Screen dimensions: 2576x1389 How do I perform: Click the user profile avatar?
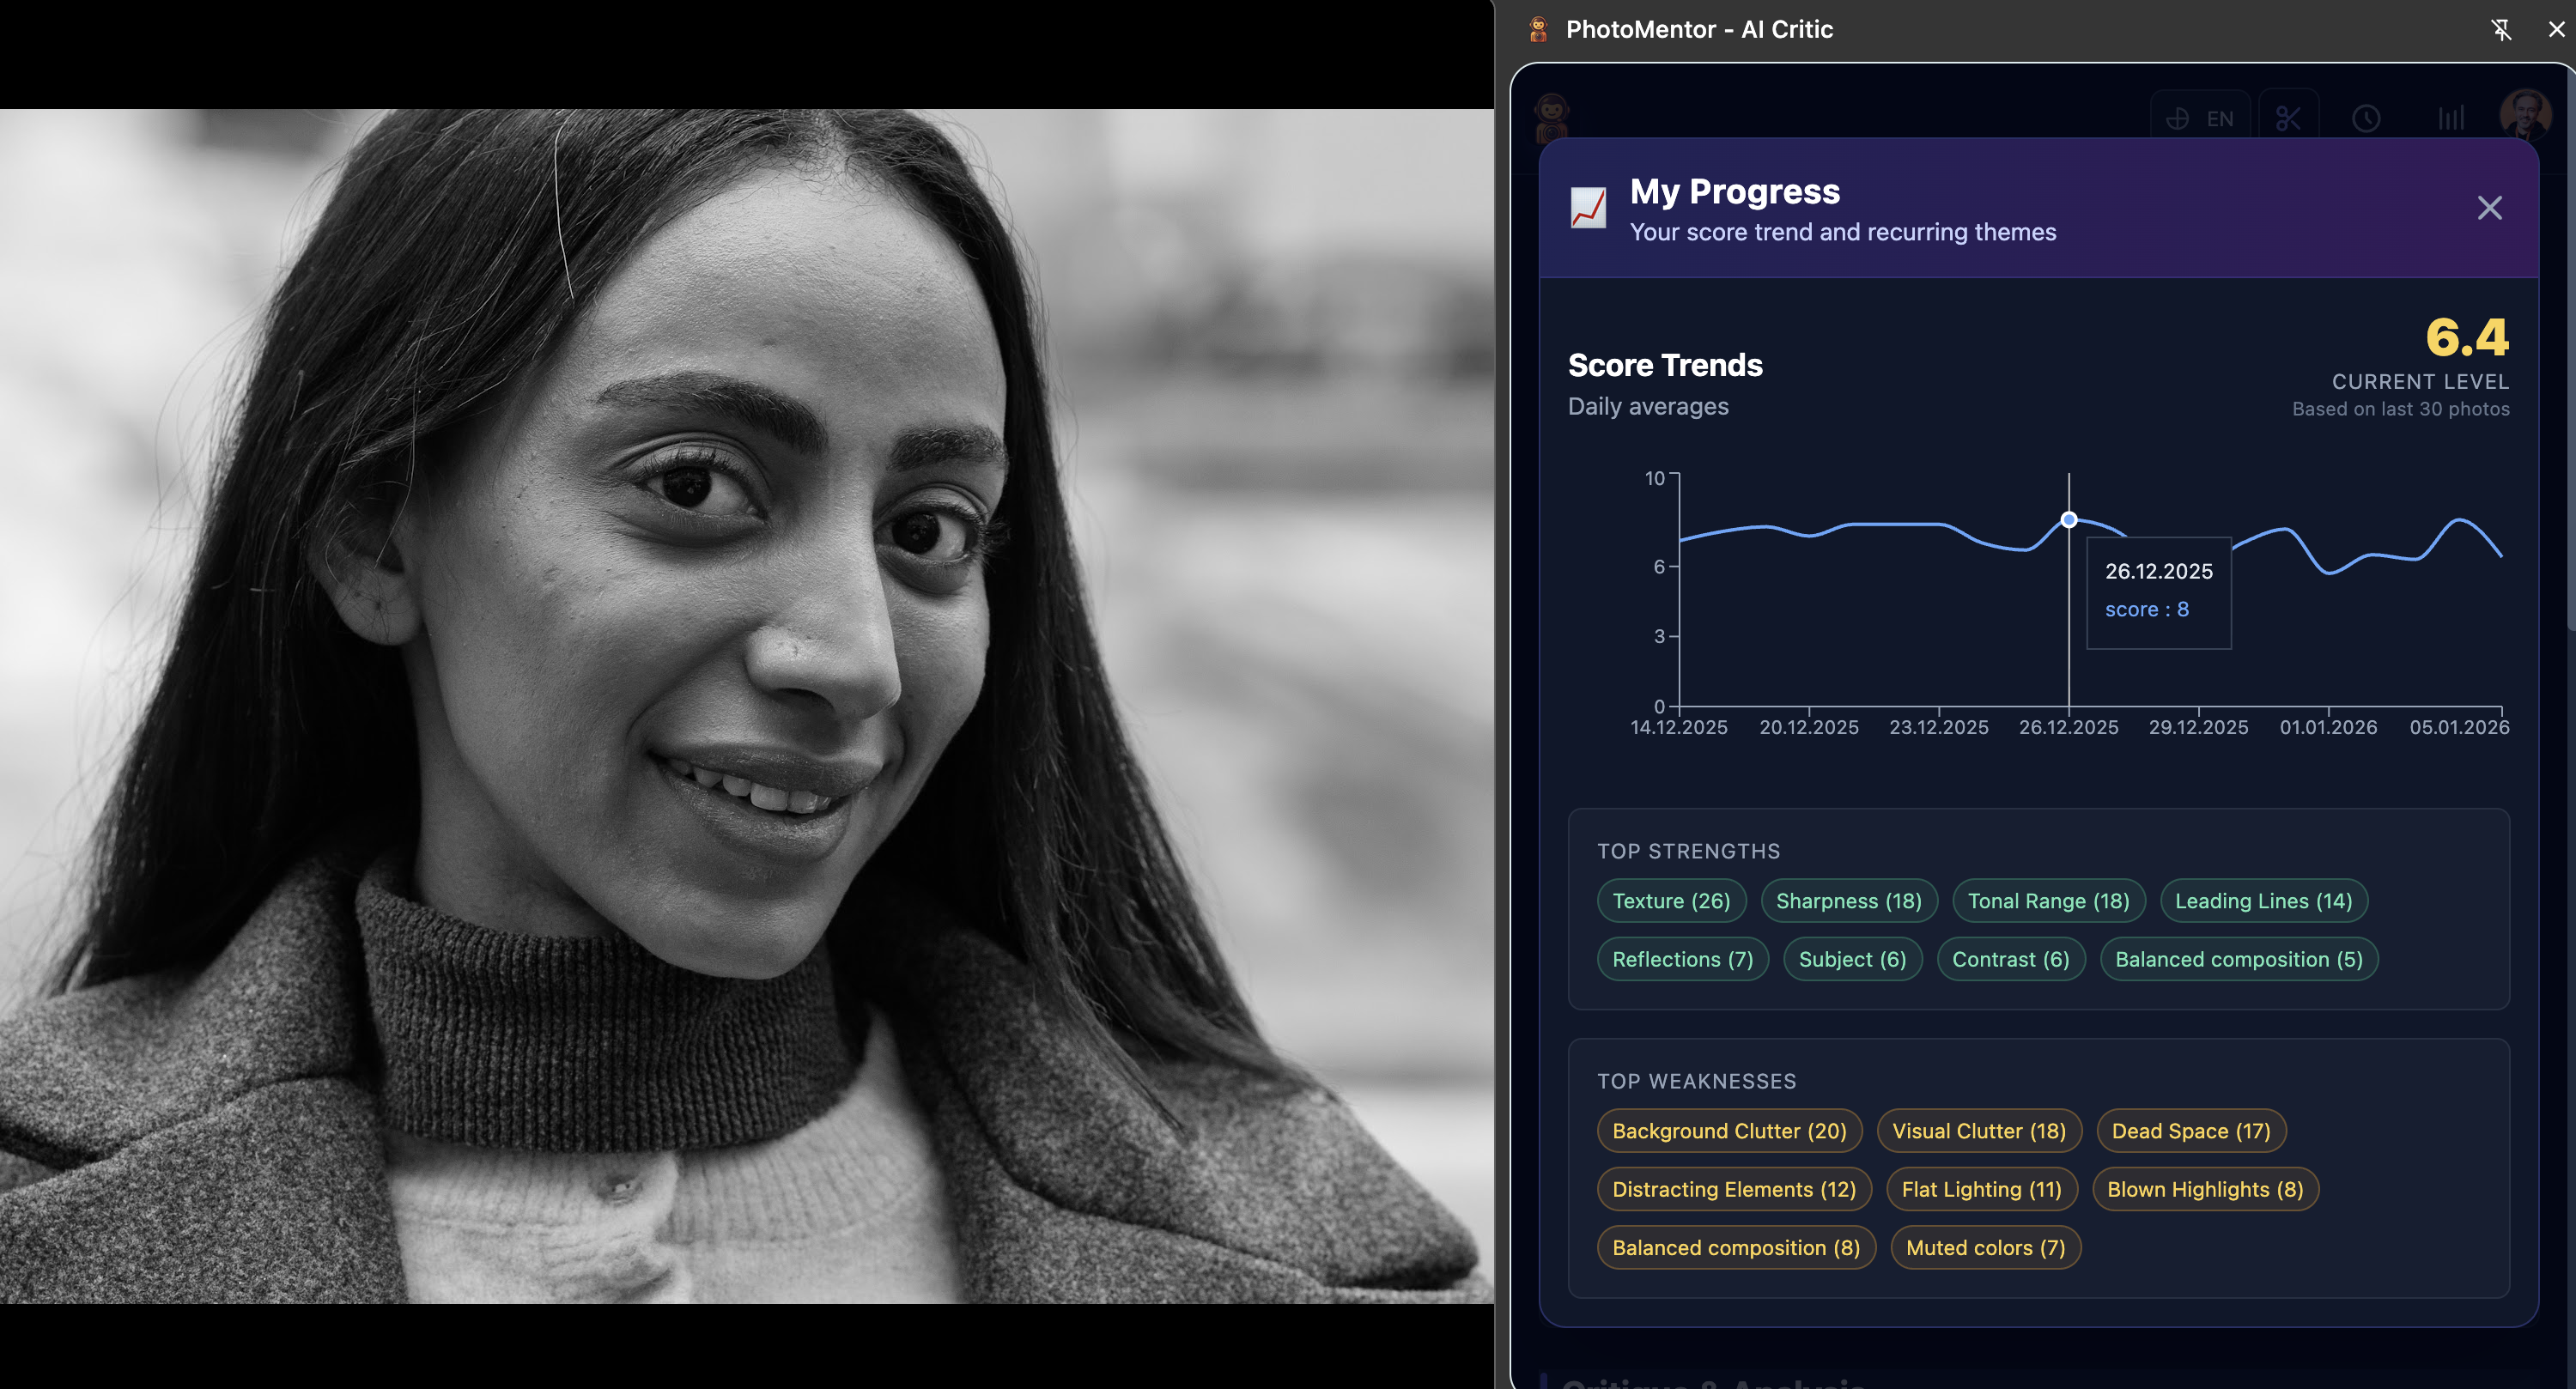pyautogui.click(x=2524, y=115)
